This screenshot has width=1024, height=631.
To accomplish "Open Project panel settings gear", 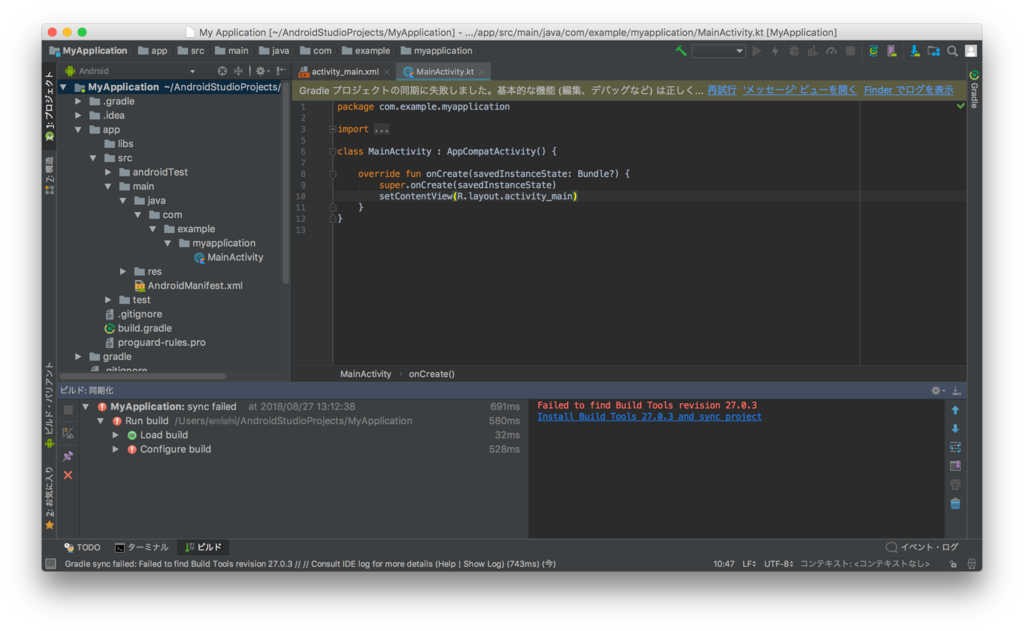I will pos(261,71).
